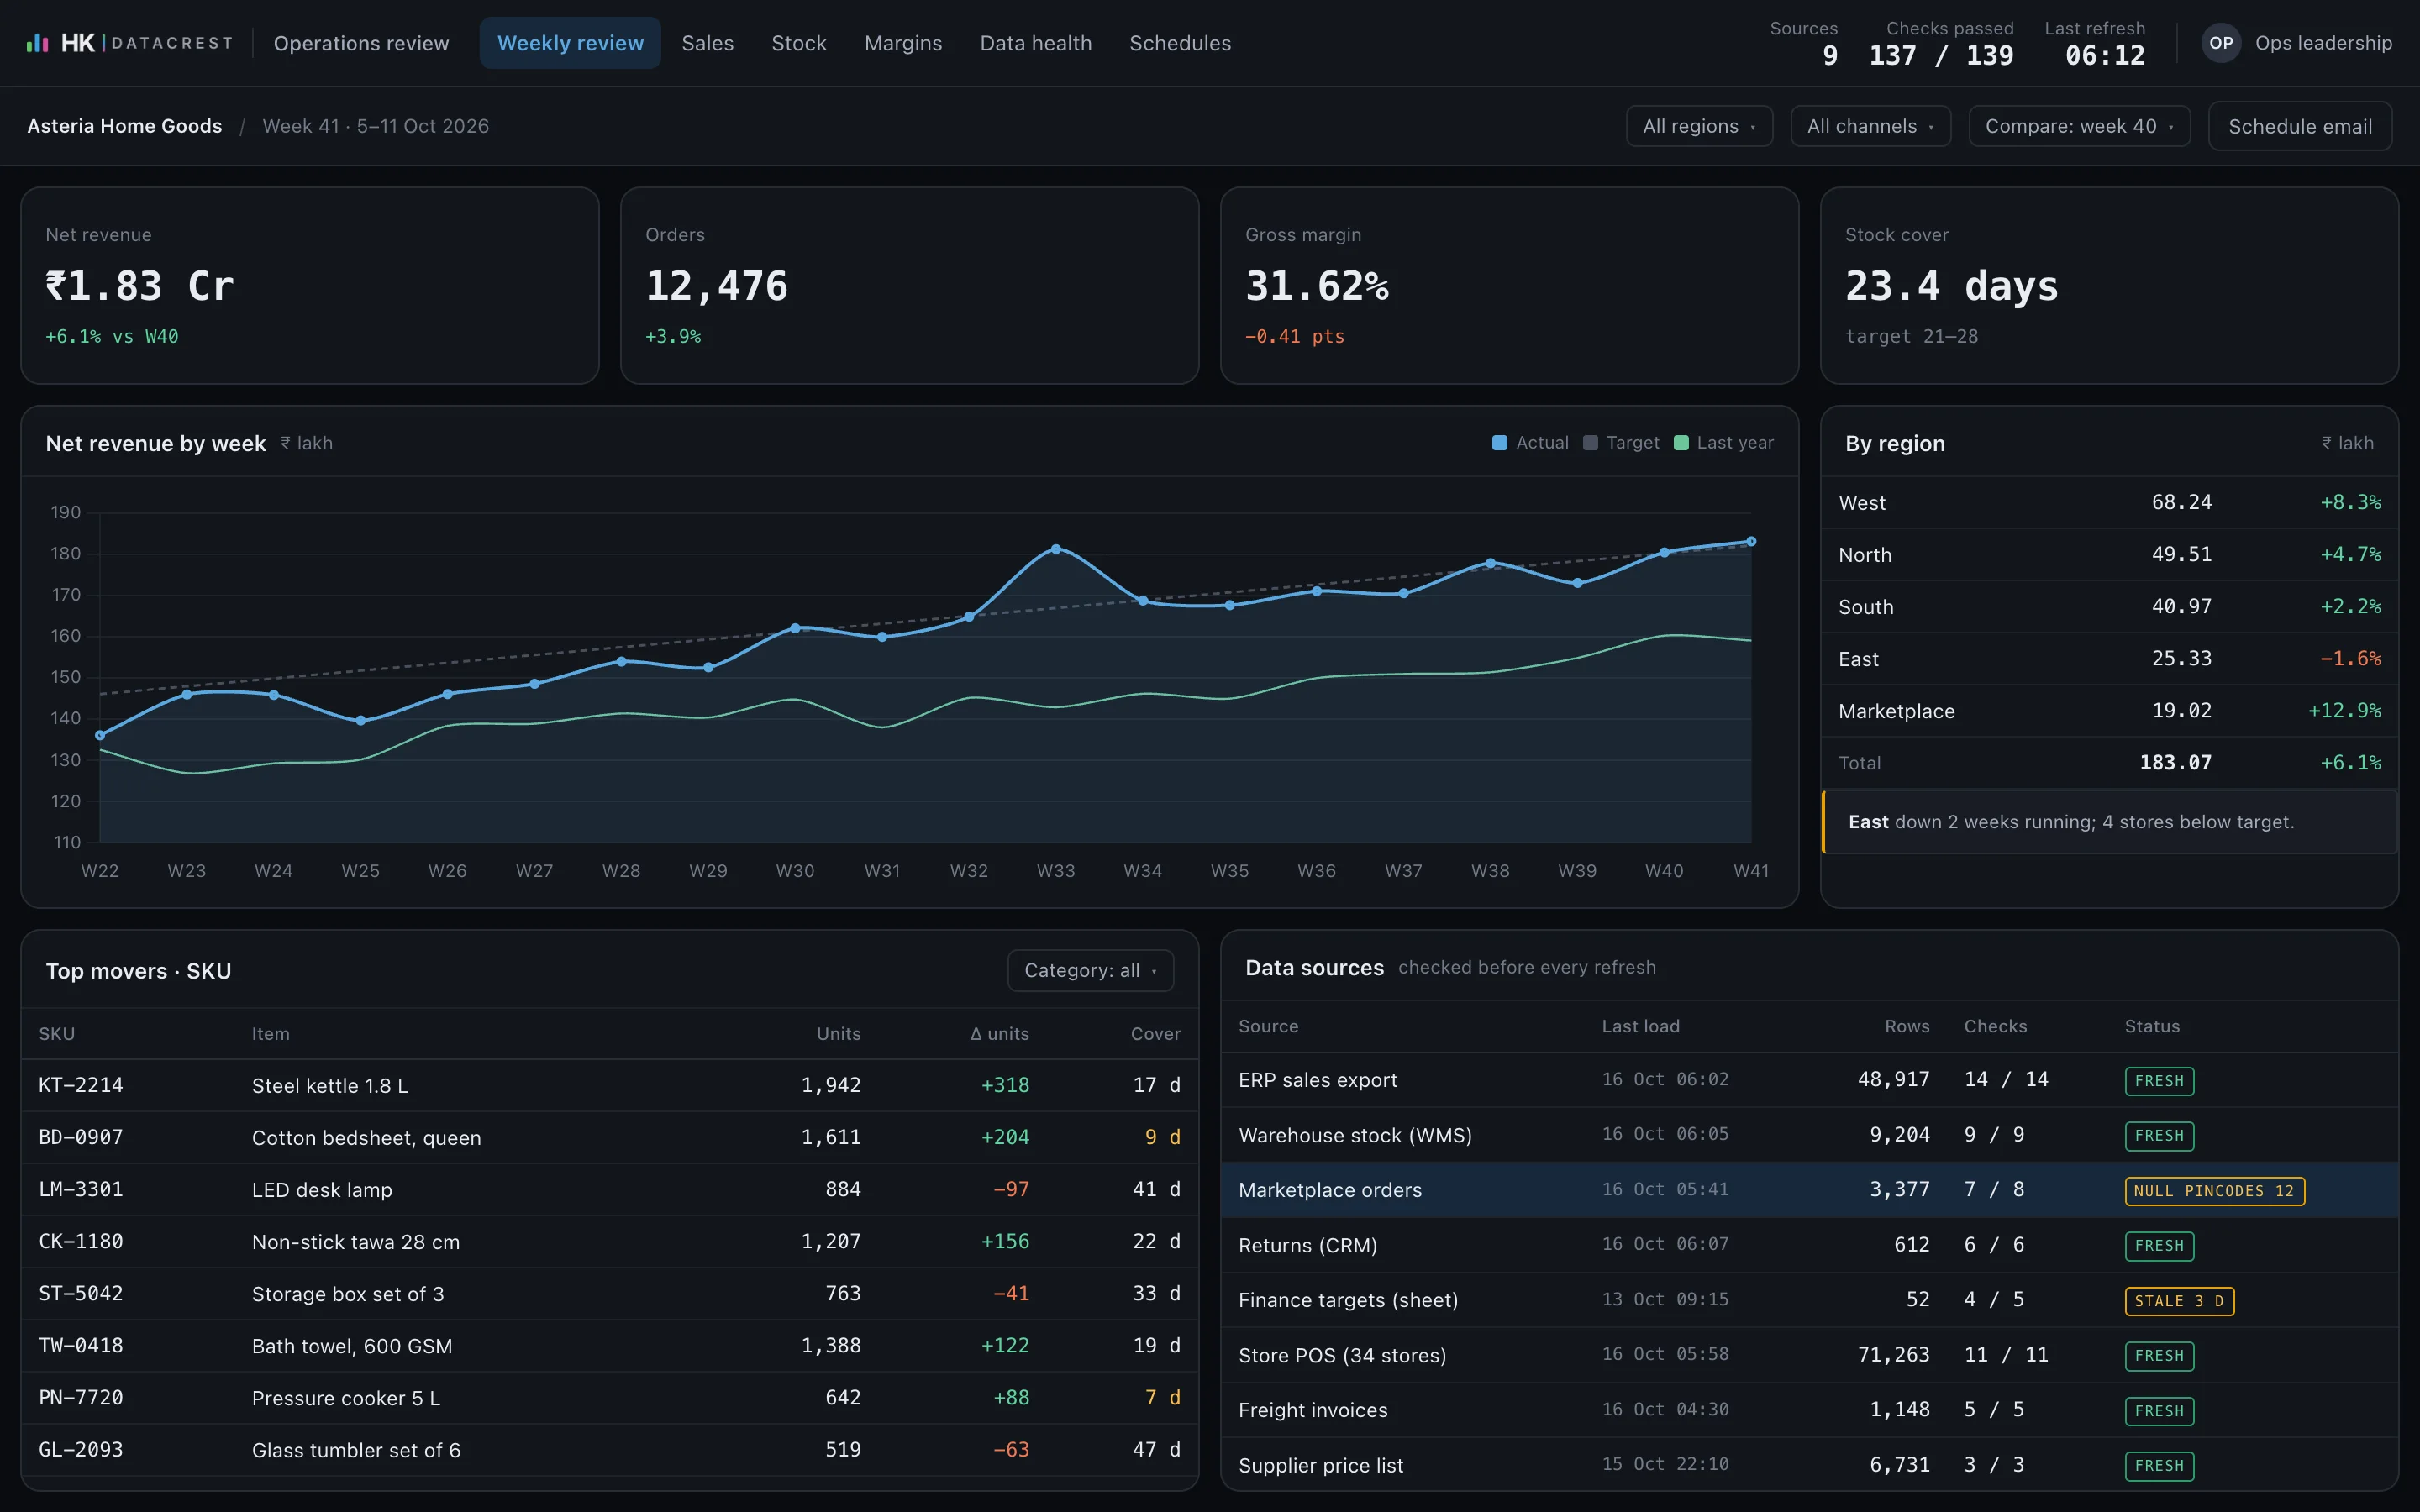Screen dimensions: 2420x1512
Task: Select the W41 data point on the chart
Action: (x=1751, y=541)
